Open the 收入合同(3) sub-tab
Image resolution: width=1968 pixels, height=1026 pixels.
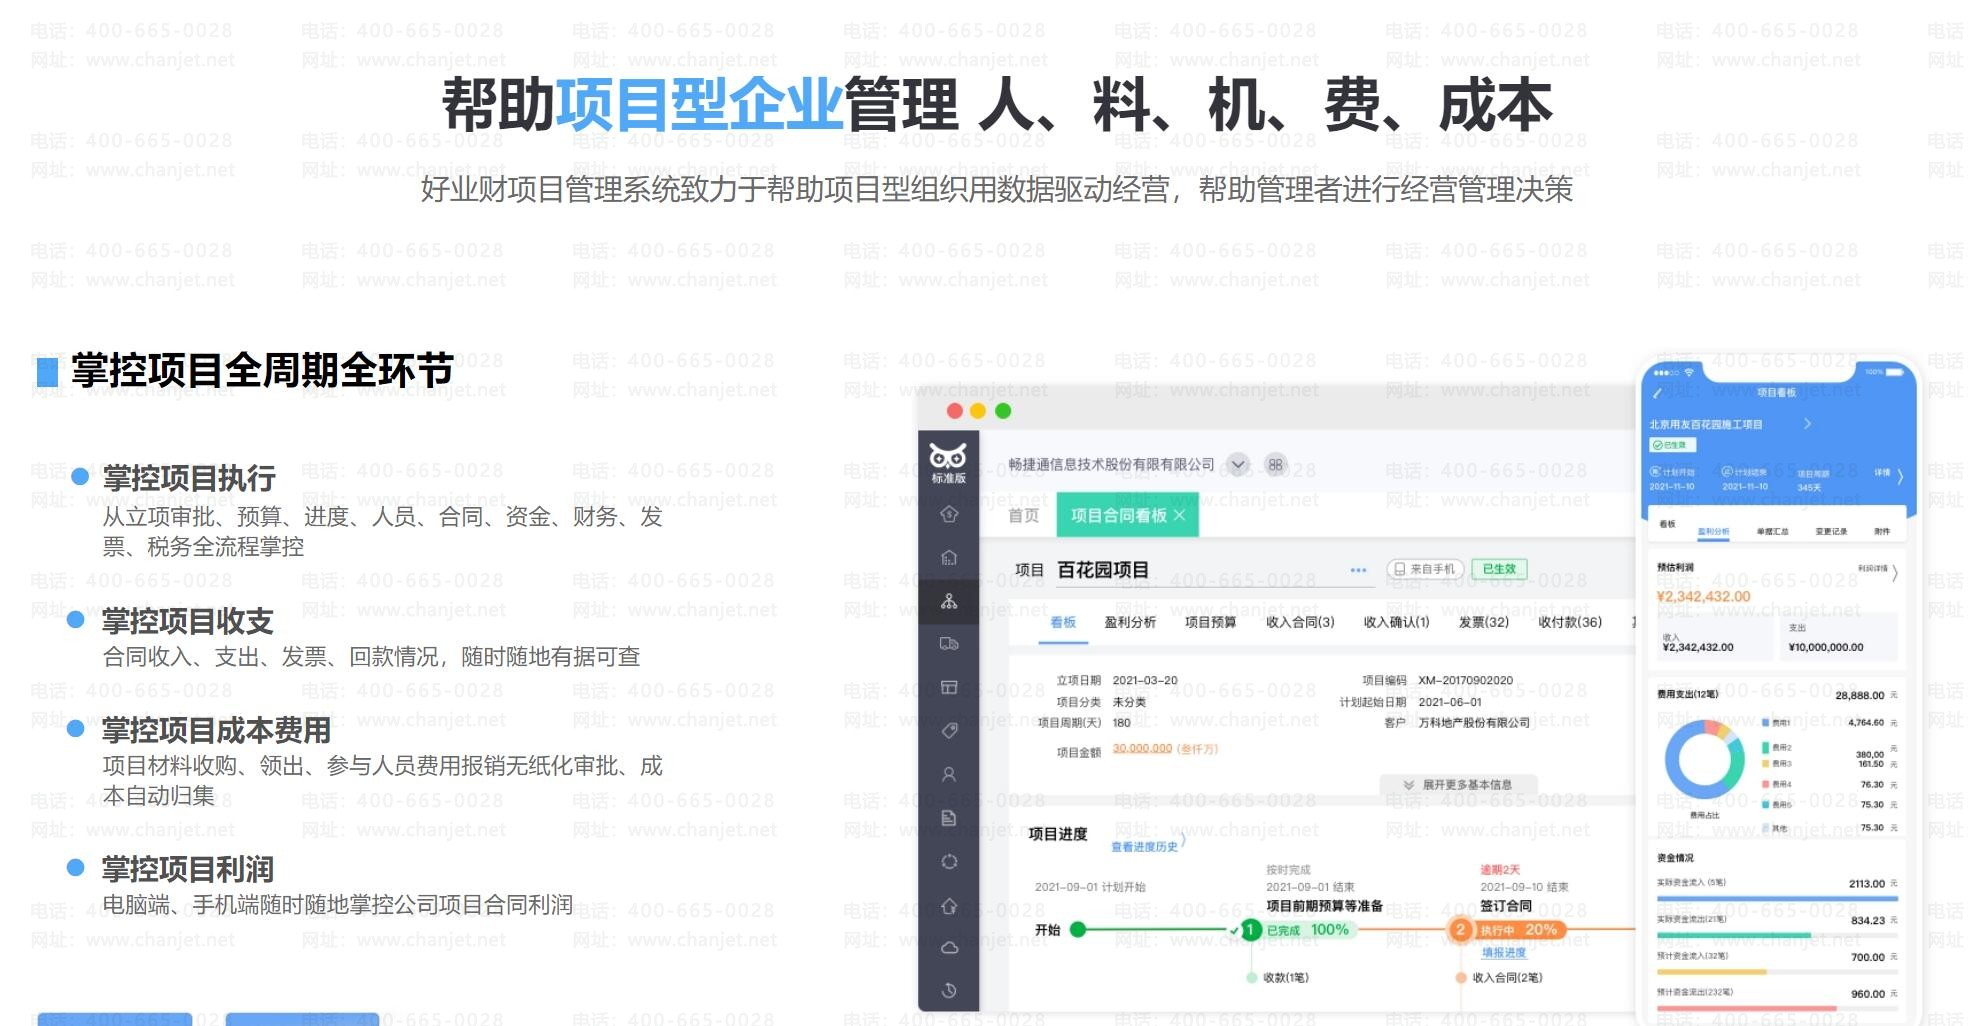pyautogui.click(x=1300, y=622)
